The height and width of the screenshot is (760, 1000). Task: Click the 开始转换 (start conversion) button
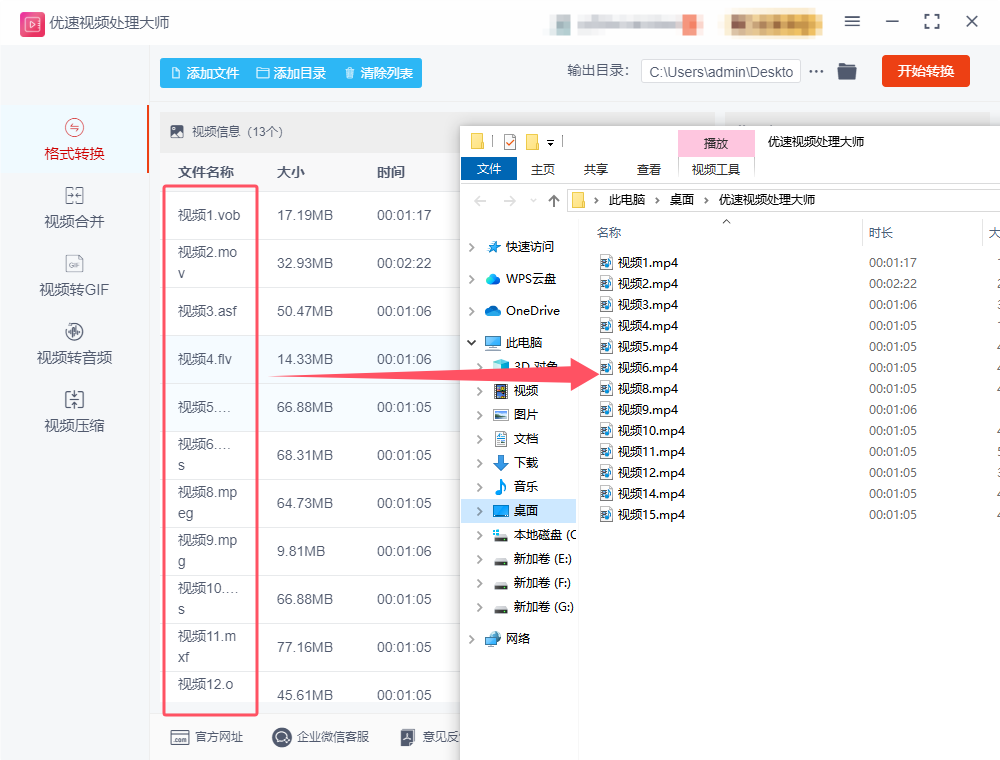(925, 71)
